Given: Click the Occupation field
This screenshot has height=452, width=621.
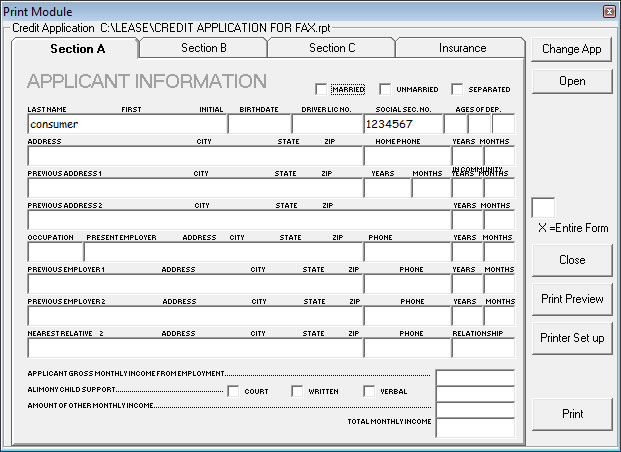Looking at the screenshot, I should pos(55,252).
